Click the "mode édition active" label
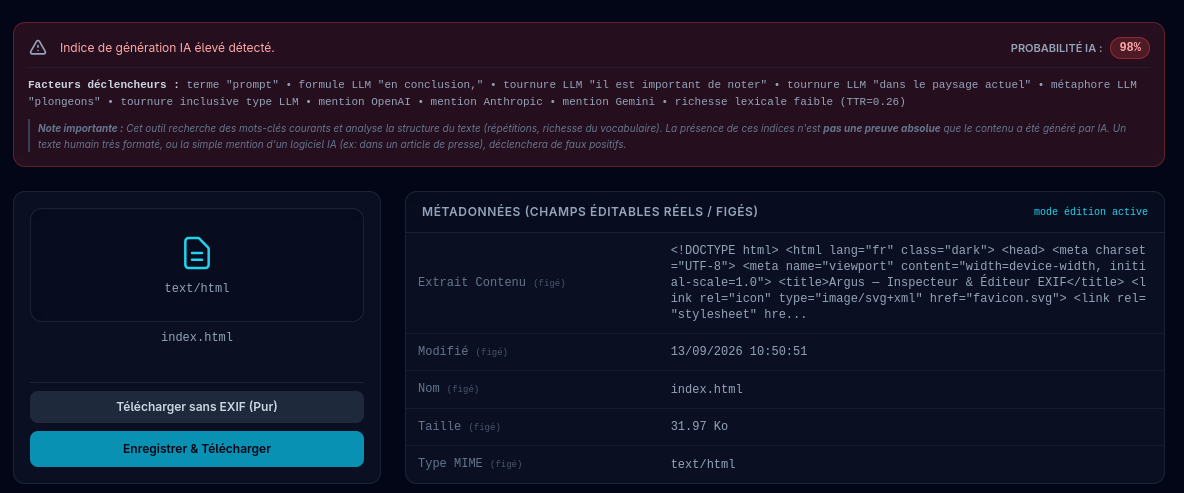1184x493 pixels. [x=1090, y=212]
